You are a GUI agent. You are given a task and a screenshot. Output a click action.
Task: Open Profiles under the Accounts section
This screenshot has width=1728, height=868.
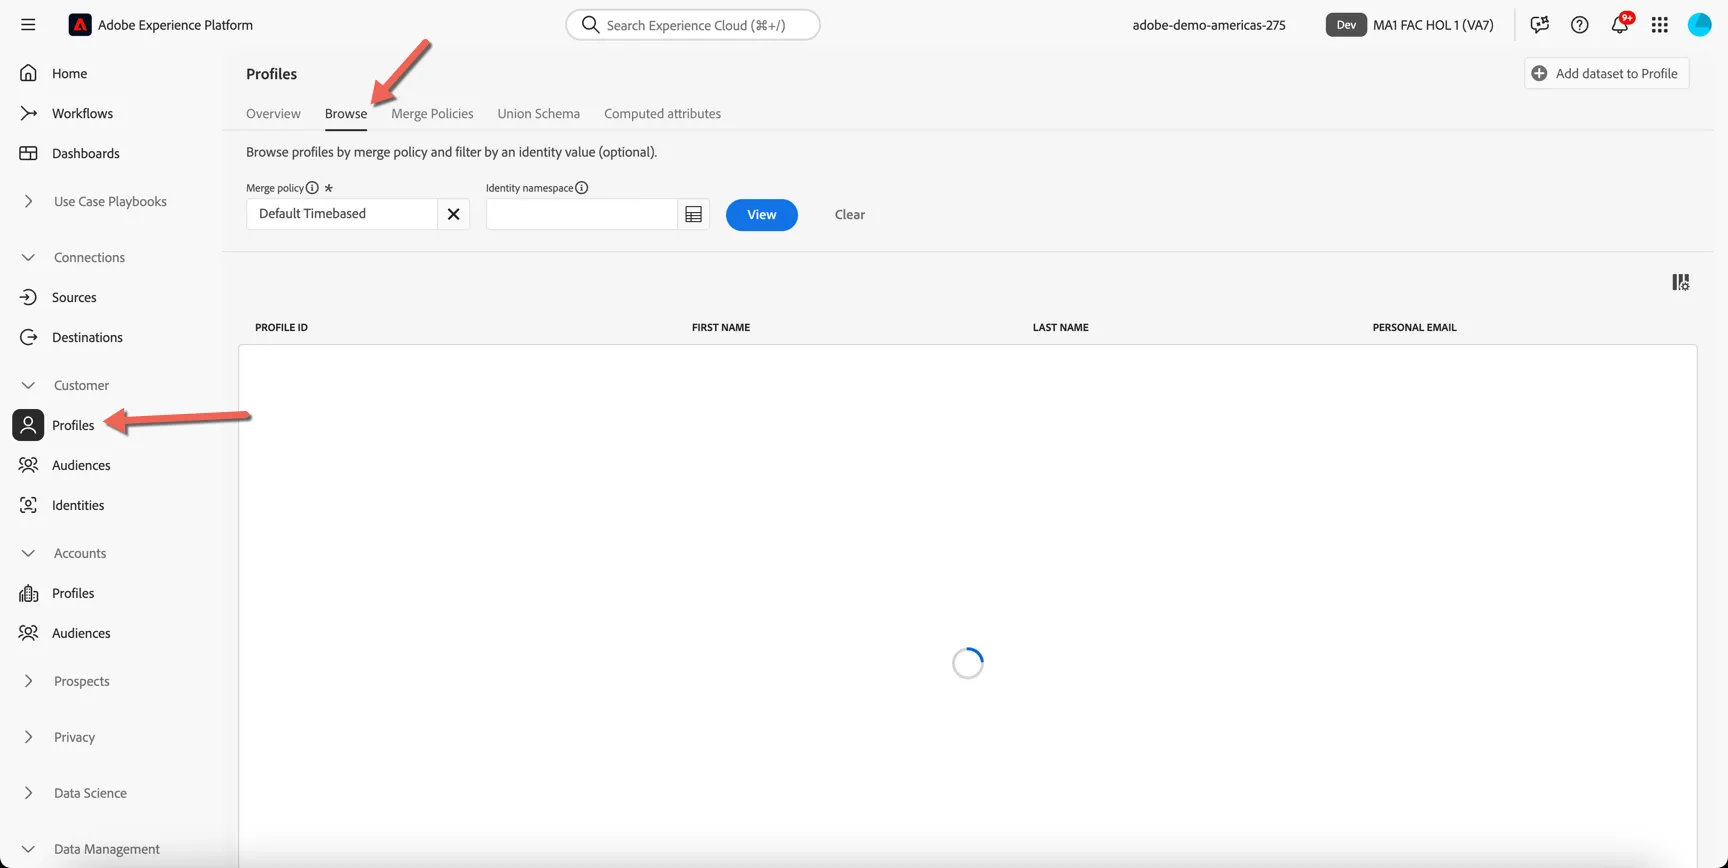coord(73,593)
